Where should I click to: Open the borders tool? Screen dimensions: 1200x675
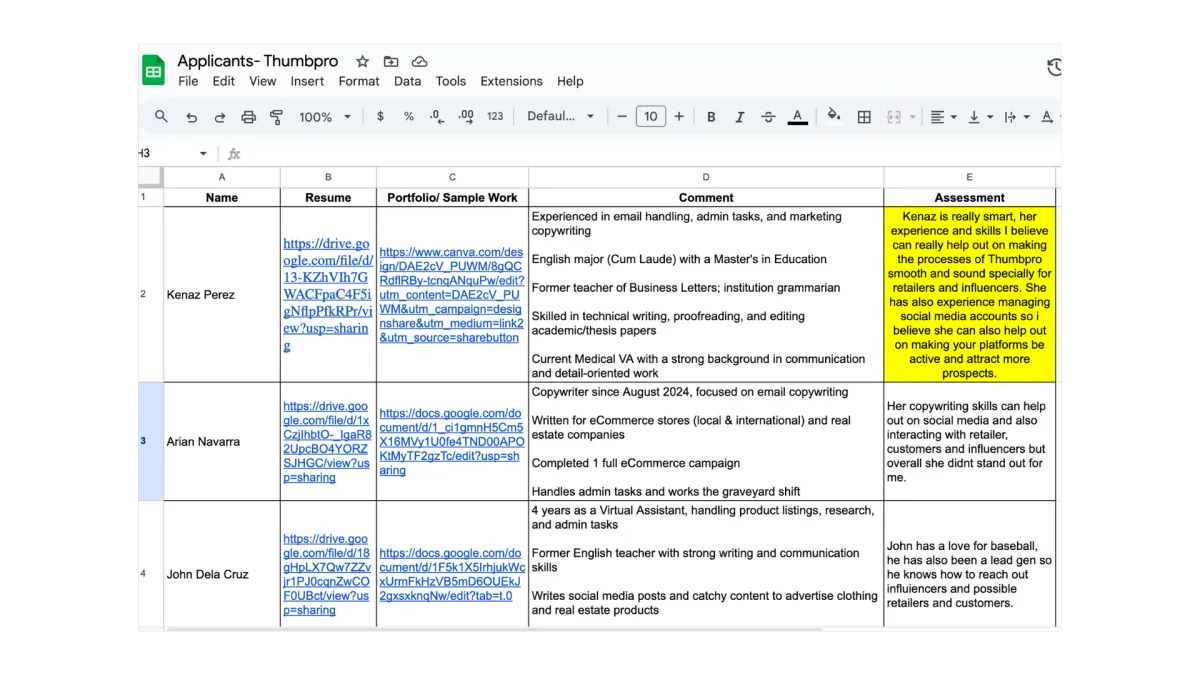pyautogui.click(x=864, y=117)
